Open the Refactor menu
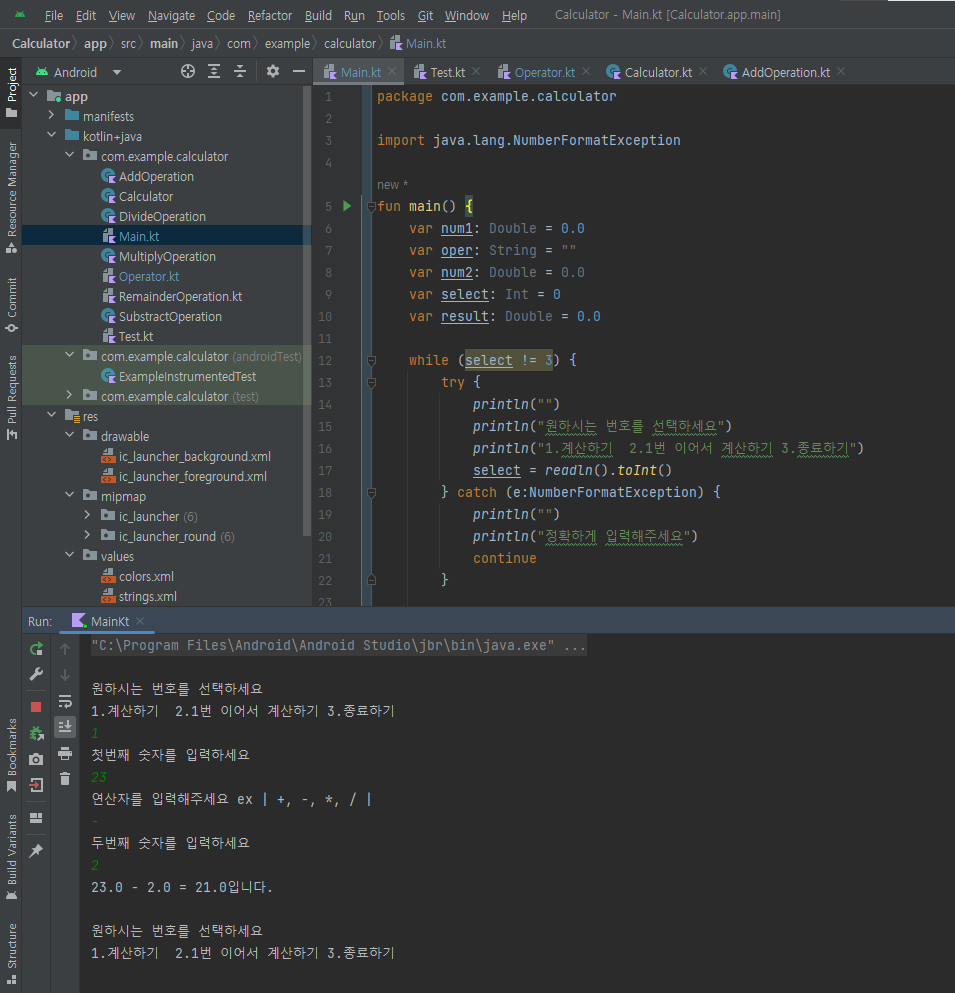The height and width of the screenshot is (993, 955). coord(269,15)
